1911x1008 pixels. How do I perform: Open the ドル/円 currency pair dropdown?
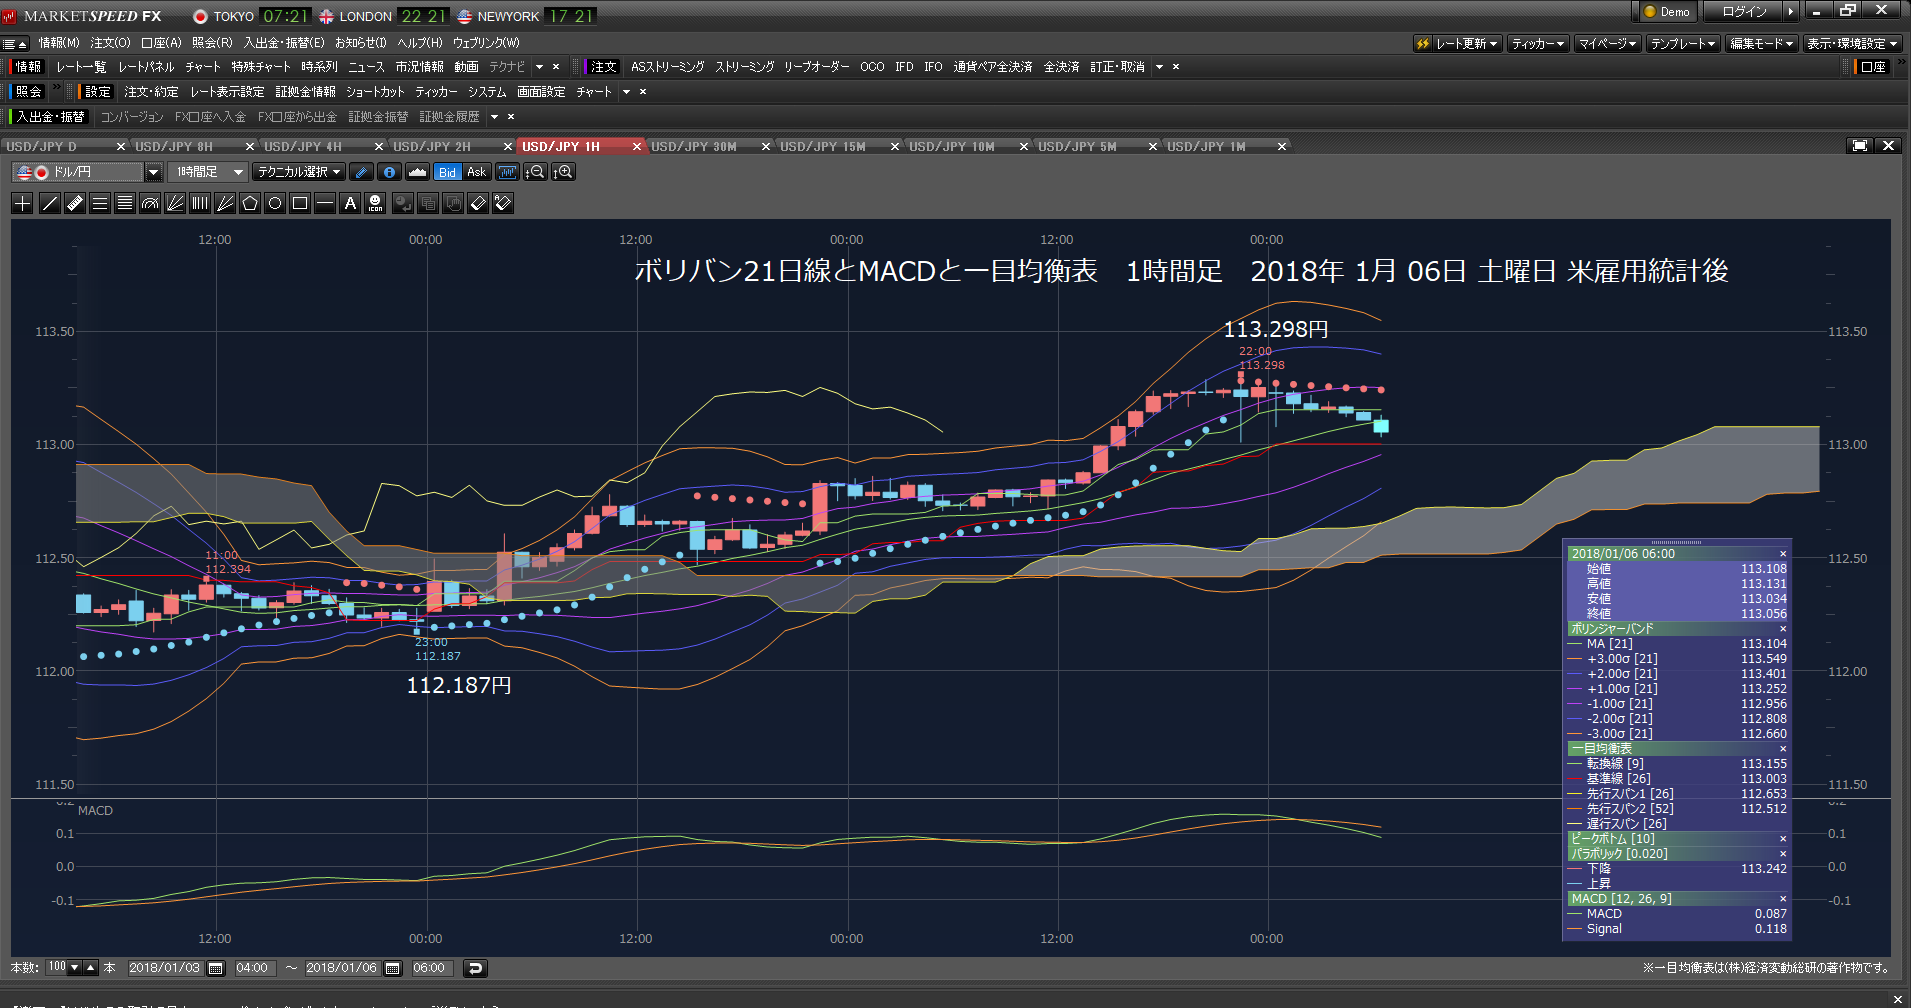pos(153,172)
